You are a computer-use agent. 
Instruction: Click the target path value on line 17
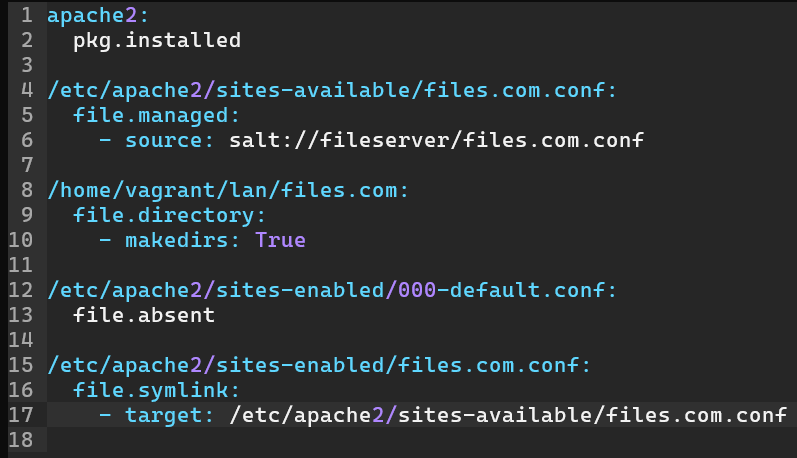[x=507, y=414]
